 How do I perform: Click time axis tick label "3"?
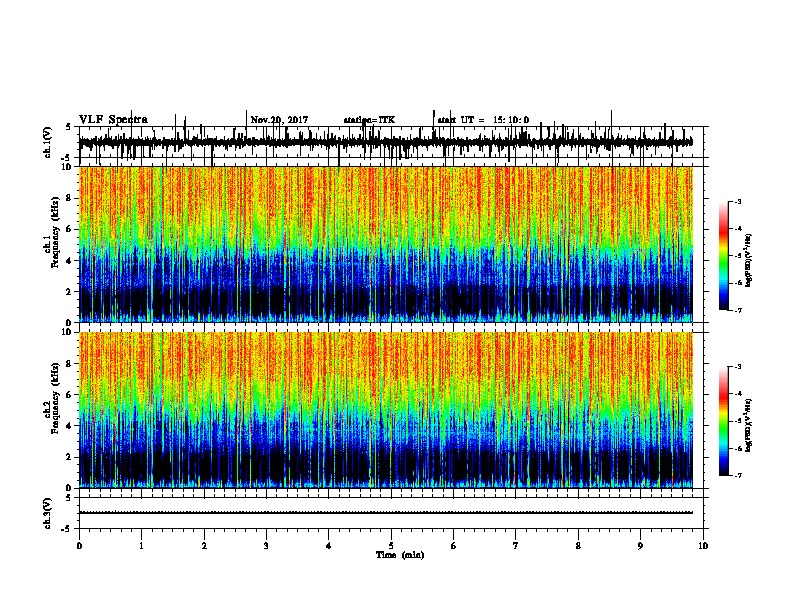click(x=266, y=546)
